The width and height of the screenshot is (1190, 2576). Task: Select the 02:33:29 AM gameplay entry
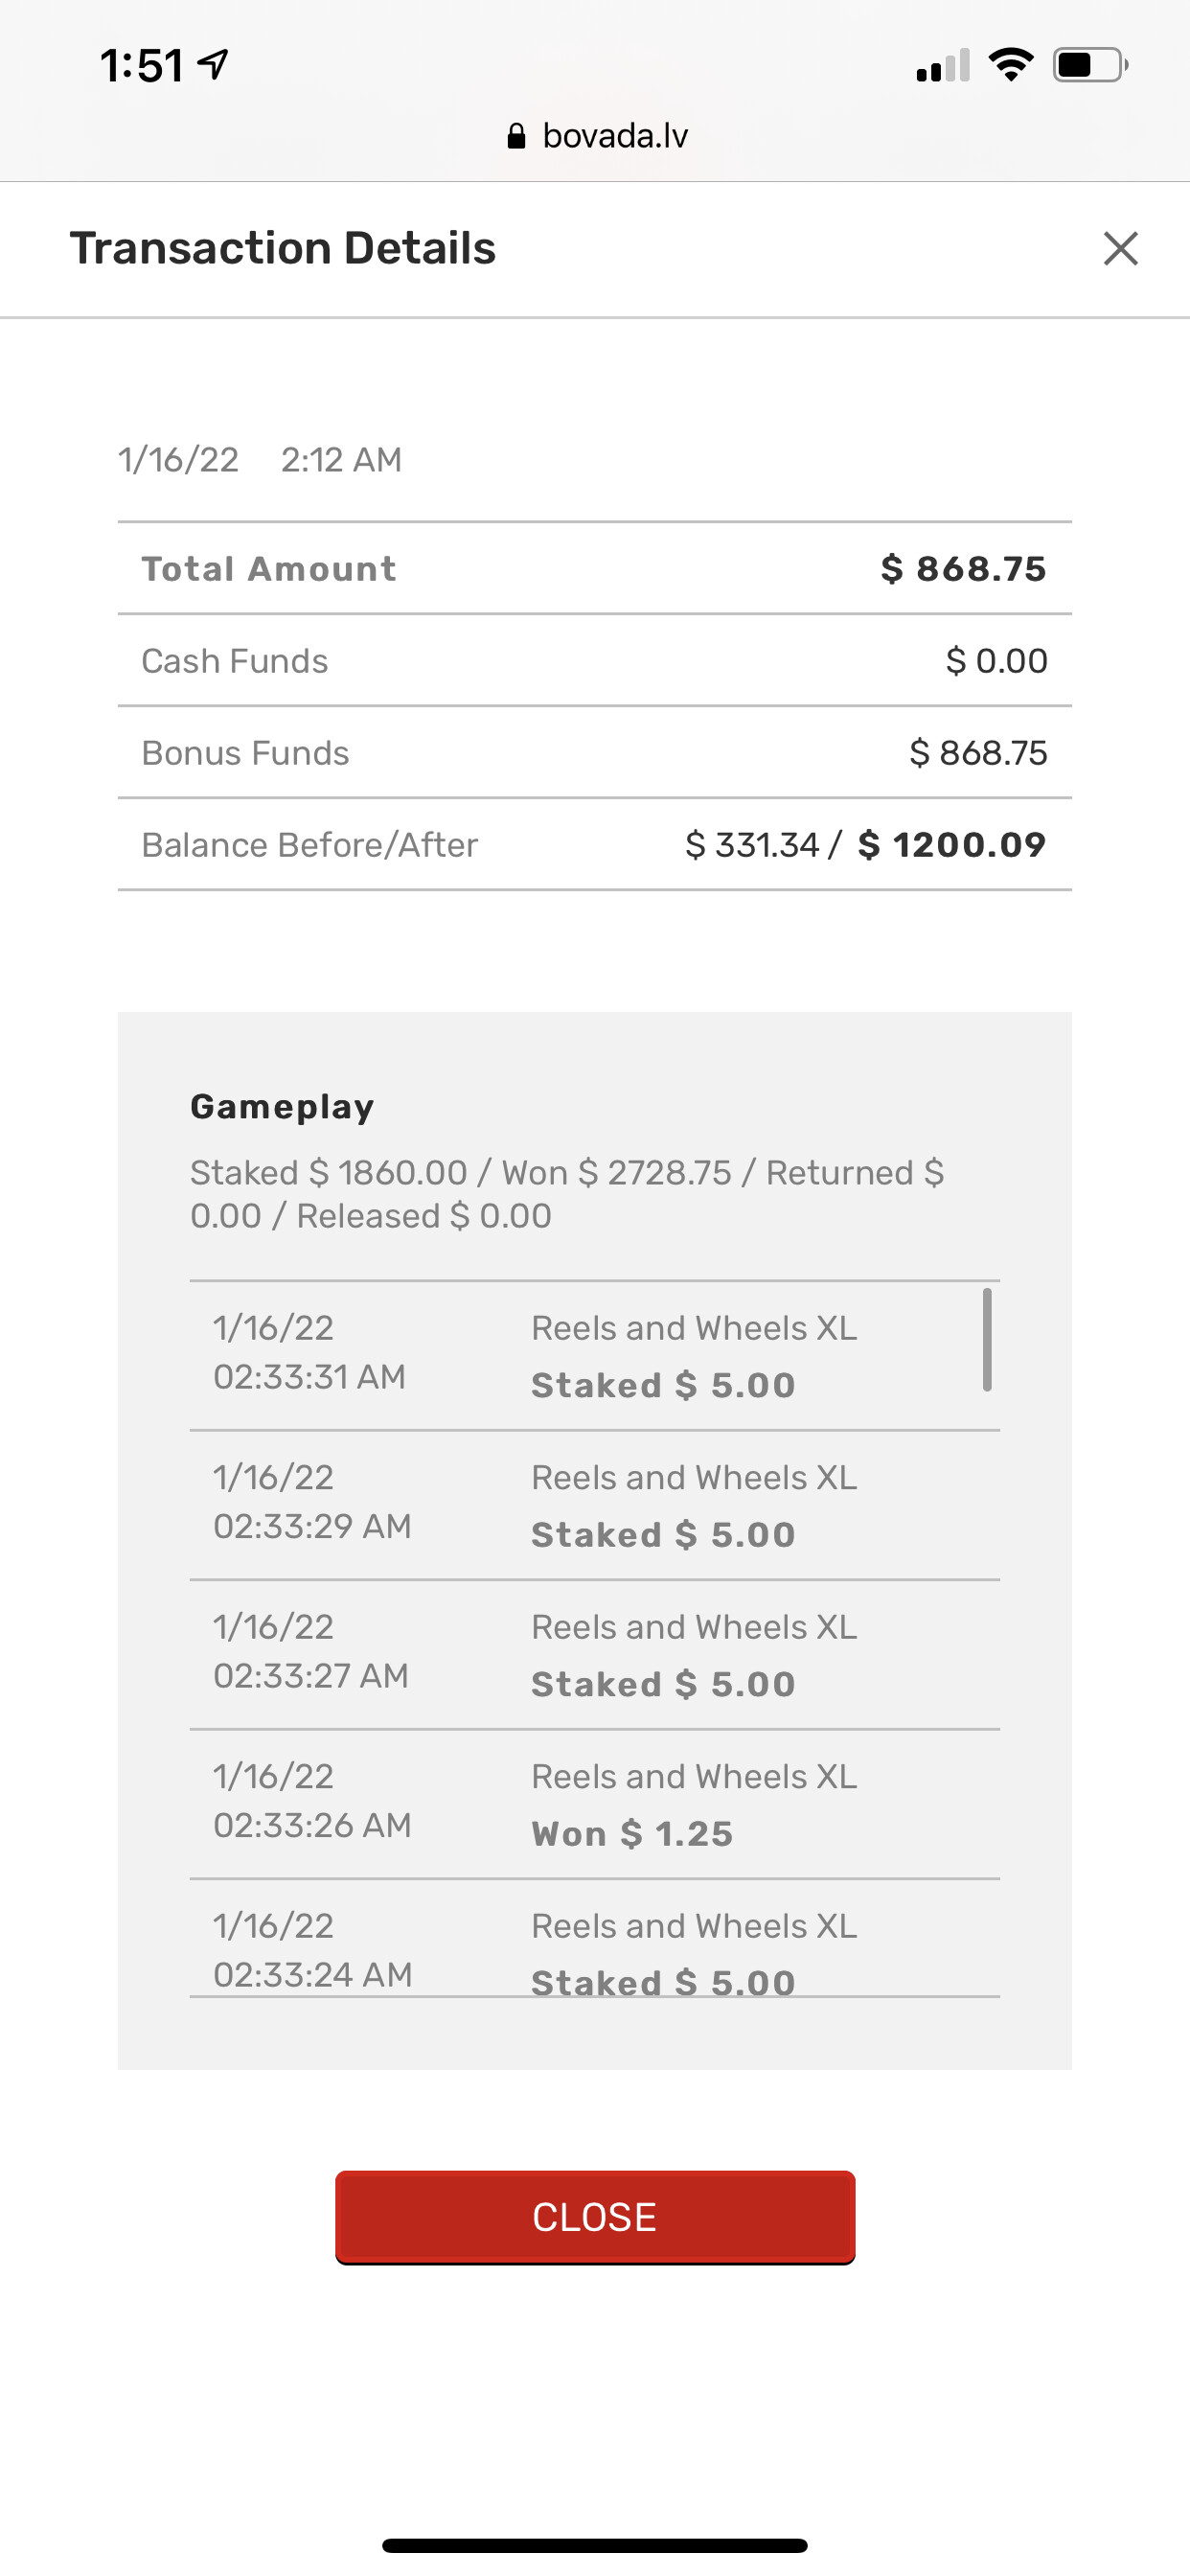pos(594,1505)
